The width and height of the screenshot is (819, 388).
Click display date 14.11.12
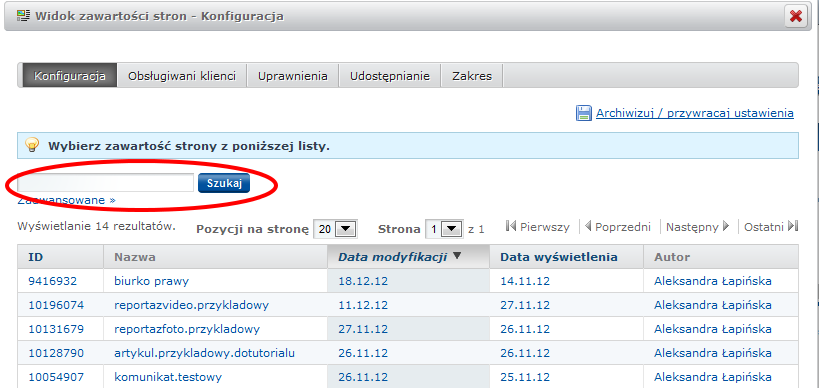point(525,281)
